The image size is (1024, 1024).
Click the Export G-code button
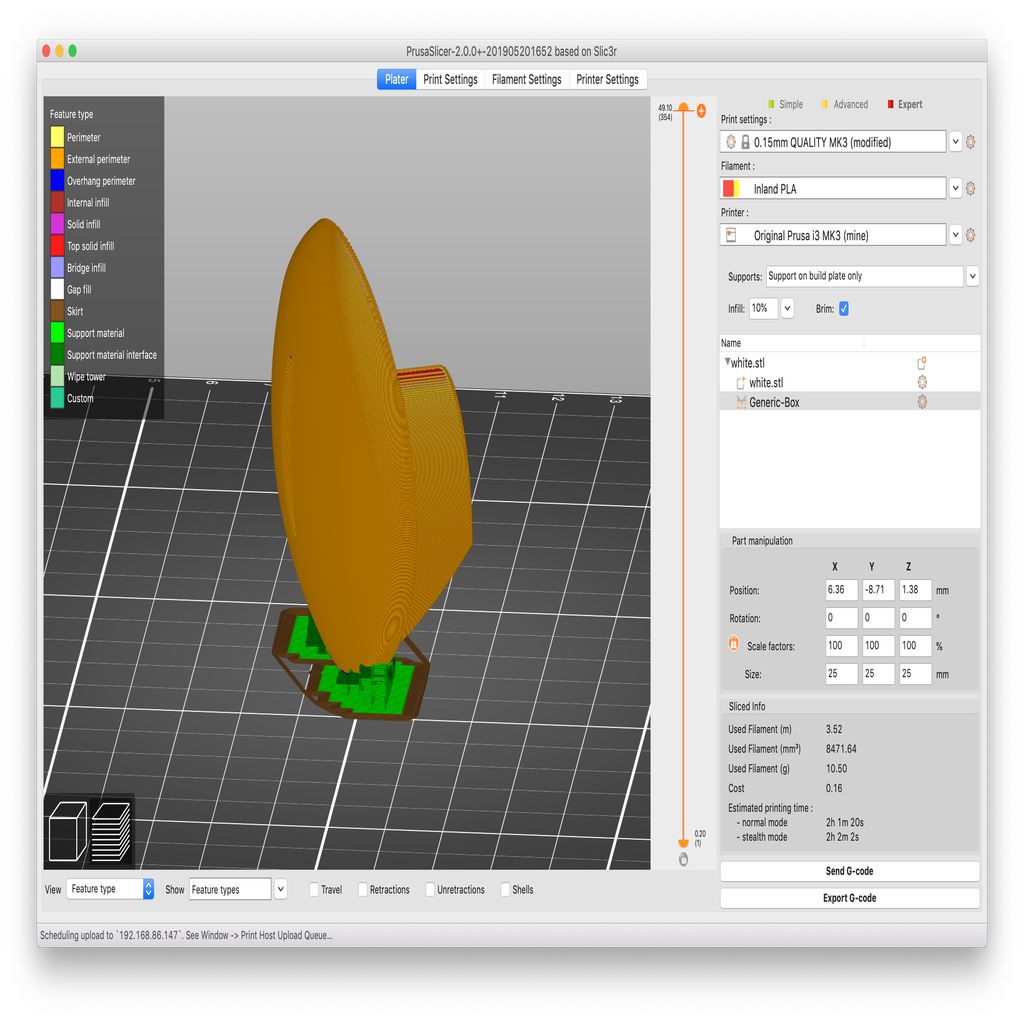point(849,898)
